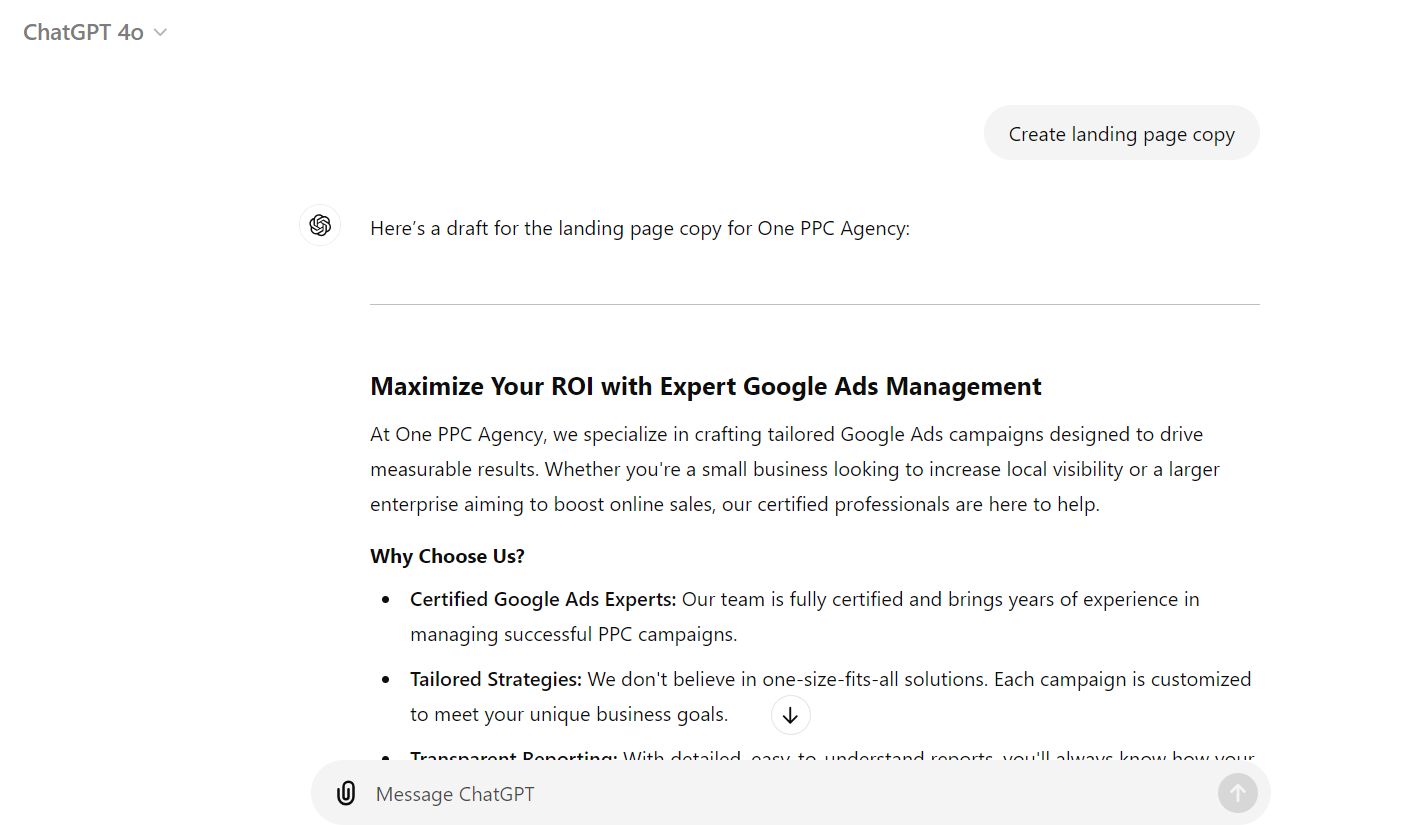Image resolution: width=1413 pixels, height=825 pixels.
Task: Click the text 'managing successful PPC campaigns.'
Action: [573, 634]
